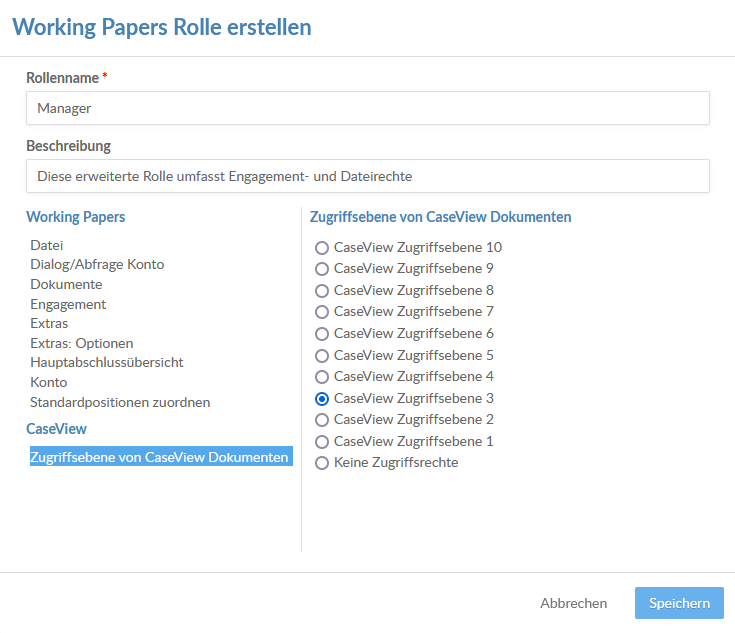Viewport: 735px width, 633px height.
Task: Click the selected CaseView Zugriffsebene 3 radio
Action: pyautogui.click(x=322, y=399)
